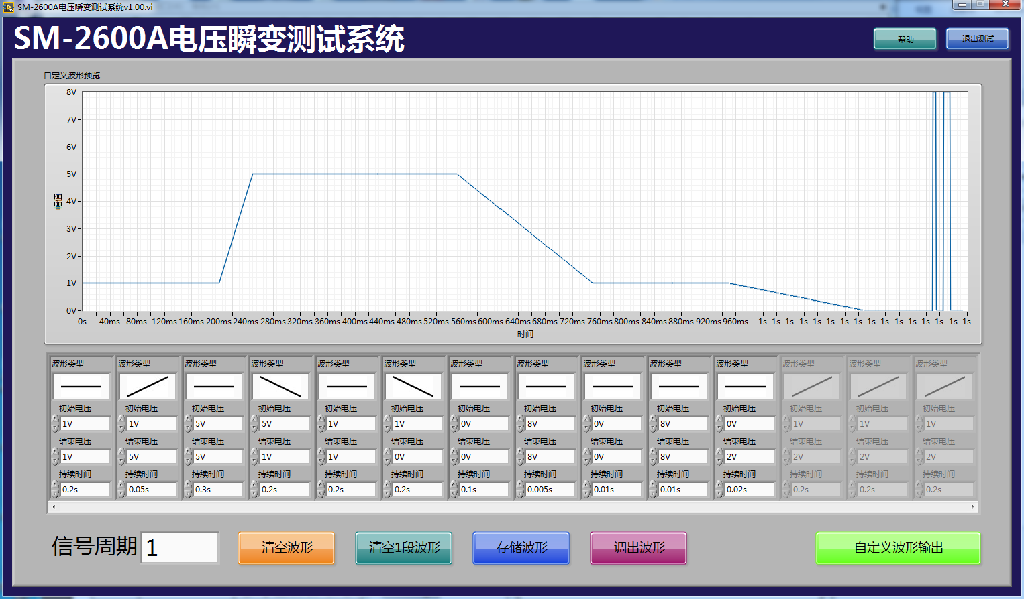The image size is (1024, 599).
Task: Click the SM-2600A电压瞬变测试系统 title text
Action: (209, 39)
